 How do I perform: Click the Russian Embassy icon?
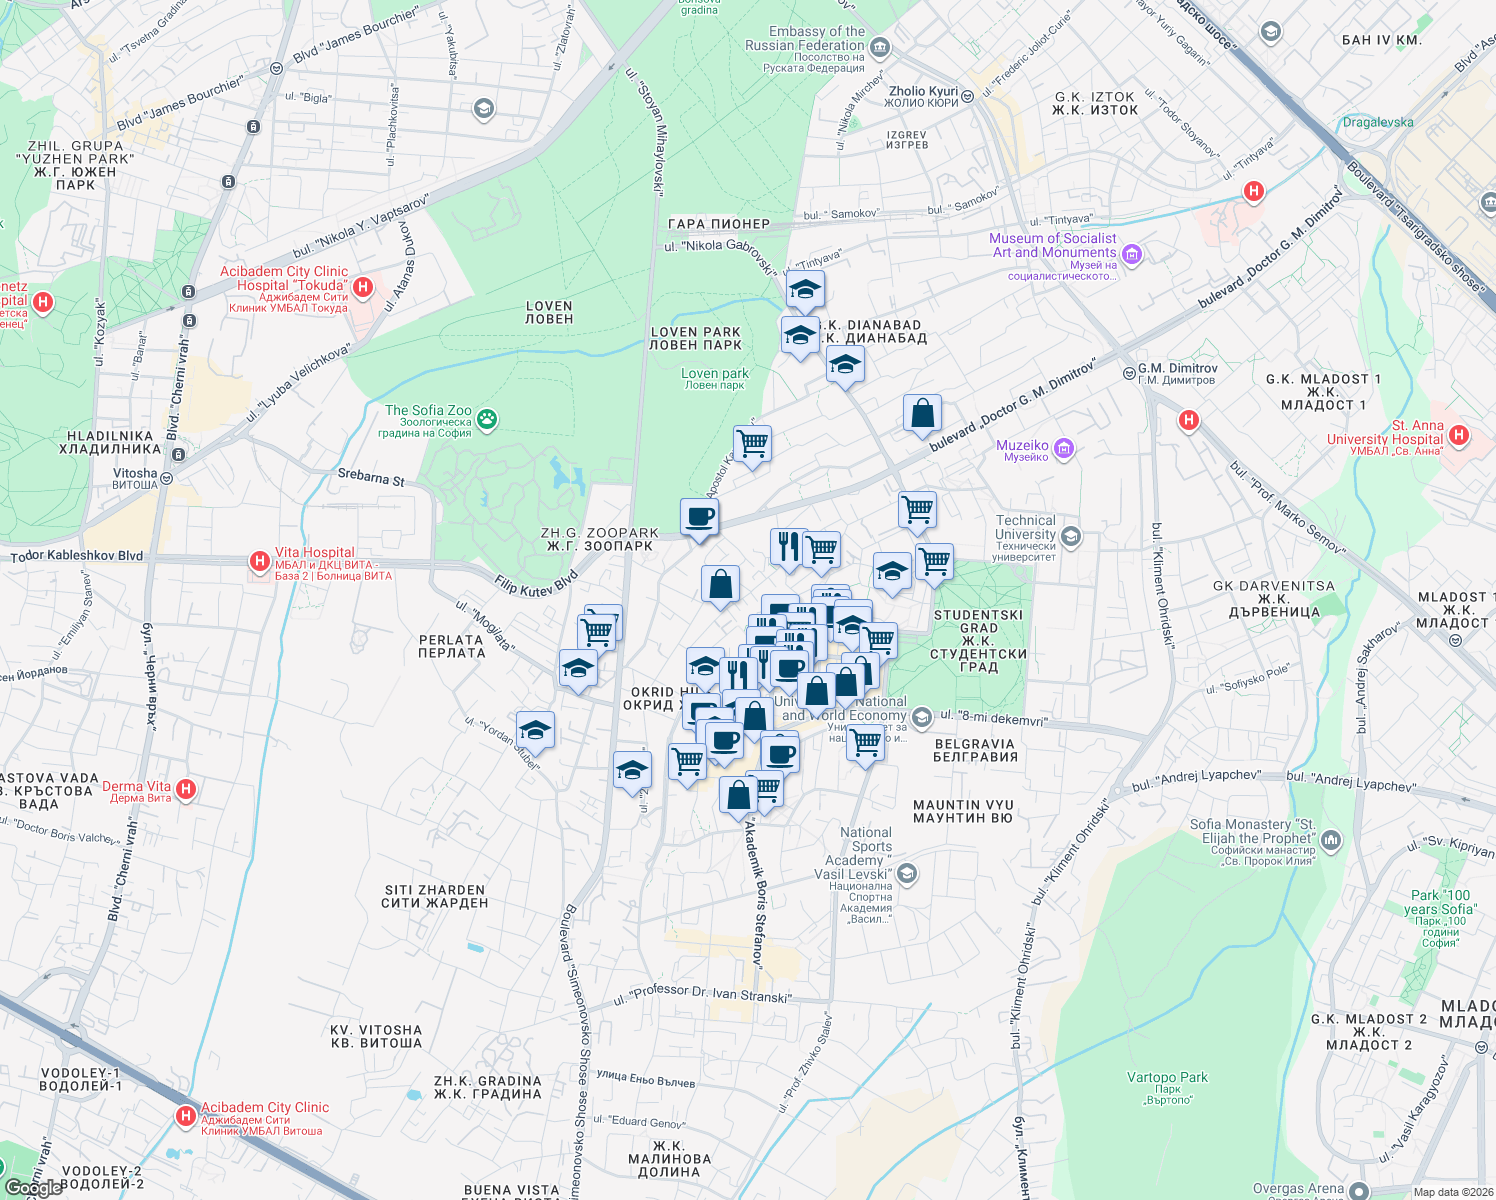(x=880, y=46)
